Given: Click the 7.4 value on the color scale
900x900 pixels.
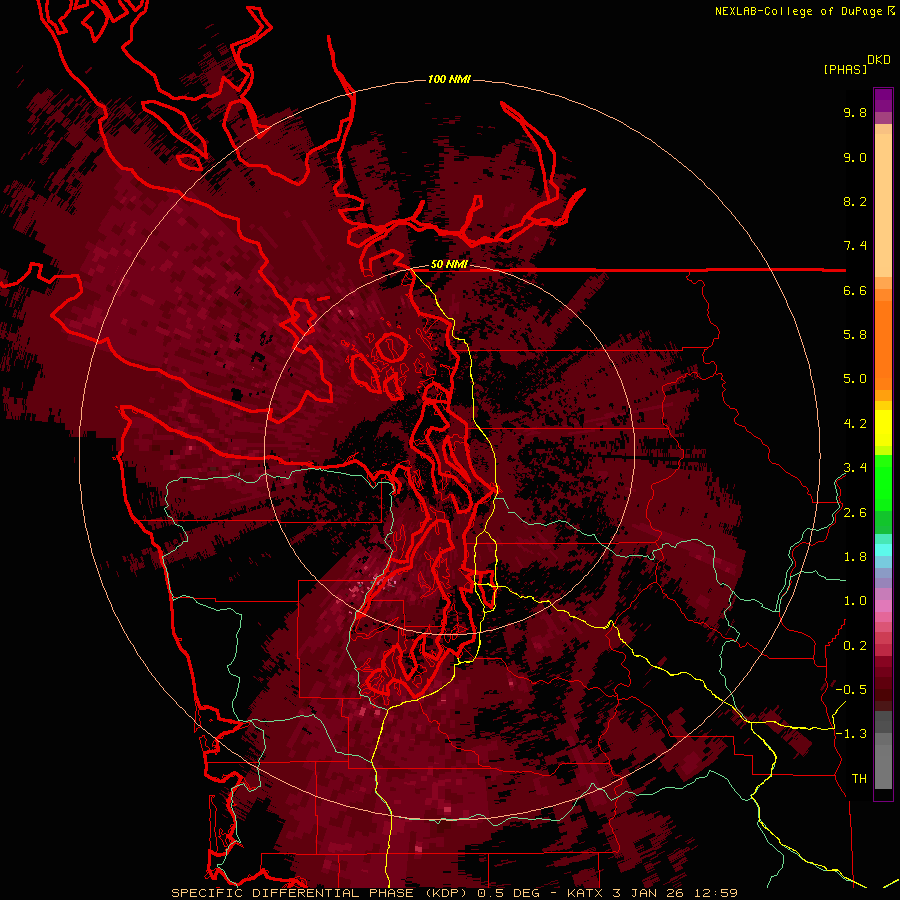Looking at the screenshot, I should (x=855, y=246).
